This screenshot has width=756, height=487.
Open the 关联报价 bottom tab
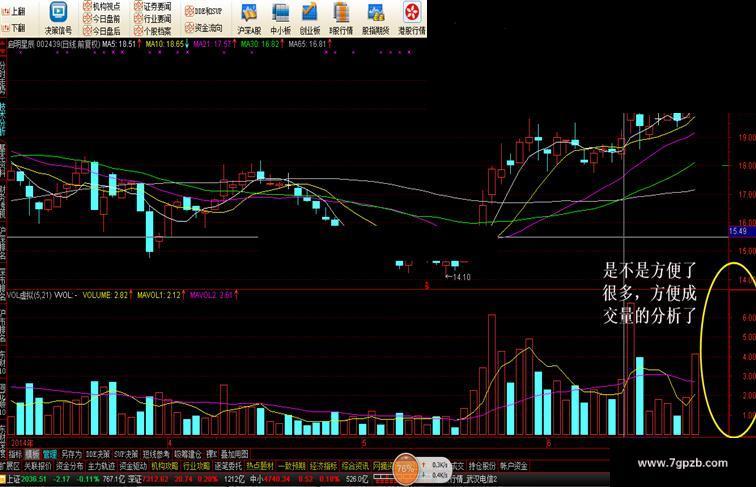click(38, 466)
